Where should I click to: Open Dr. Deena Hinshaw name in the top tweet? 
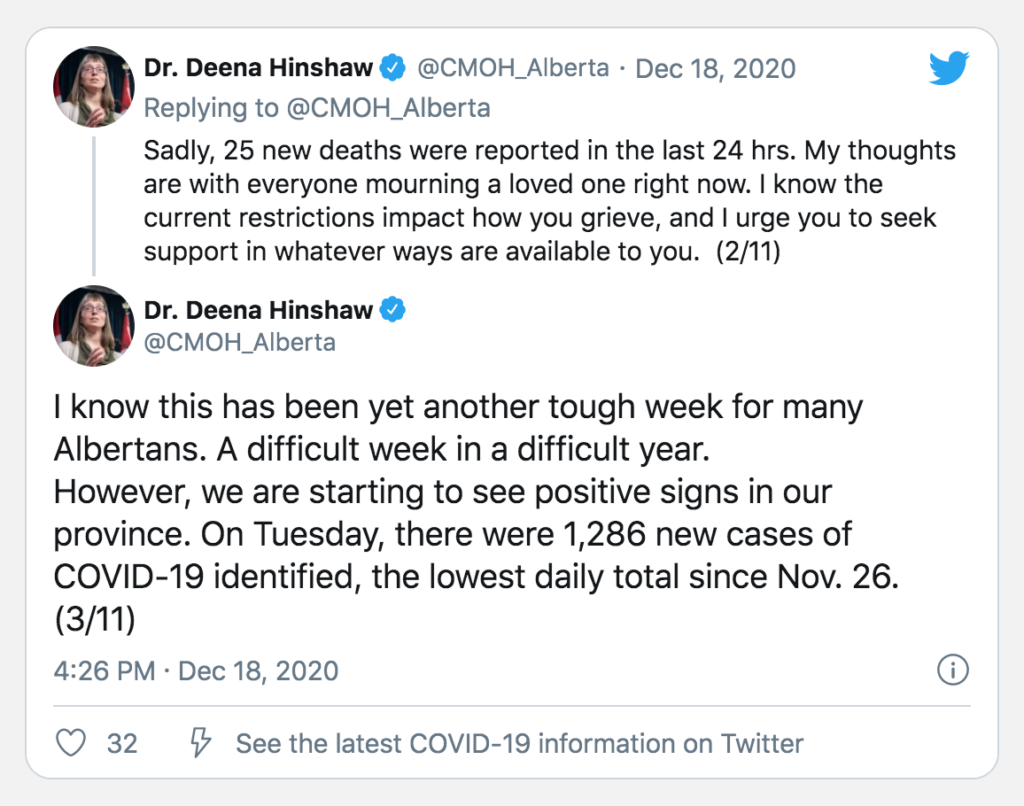tap(258, 69)
